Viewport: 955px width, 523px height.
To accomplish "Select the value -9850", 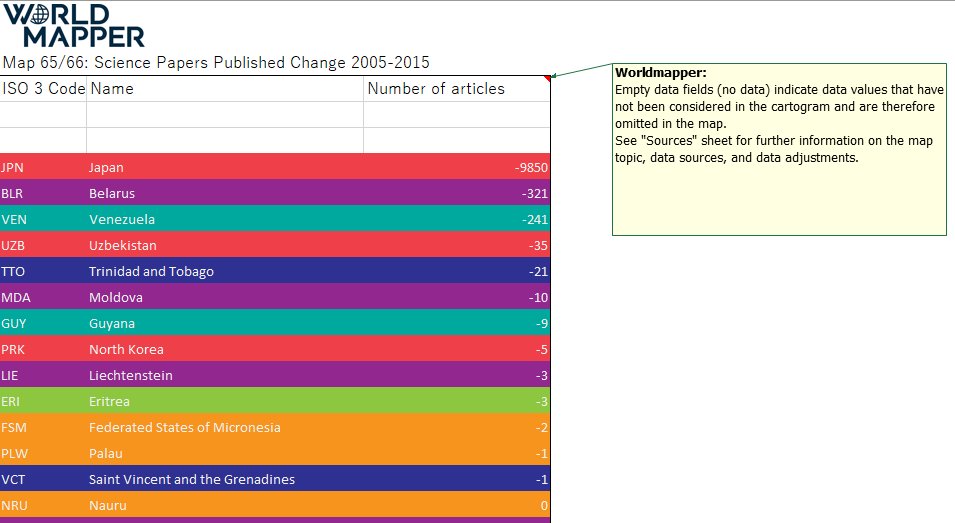I will coord(457,167).
